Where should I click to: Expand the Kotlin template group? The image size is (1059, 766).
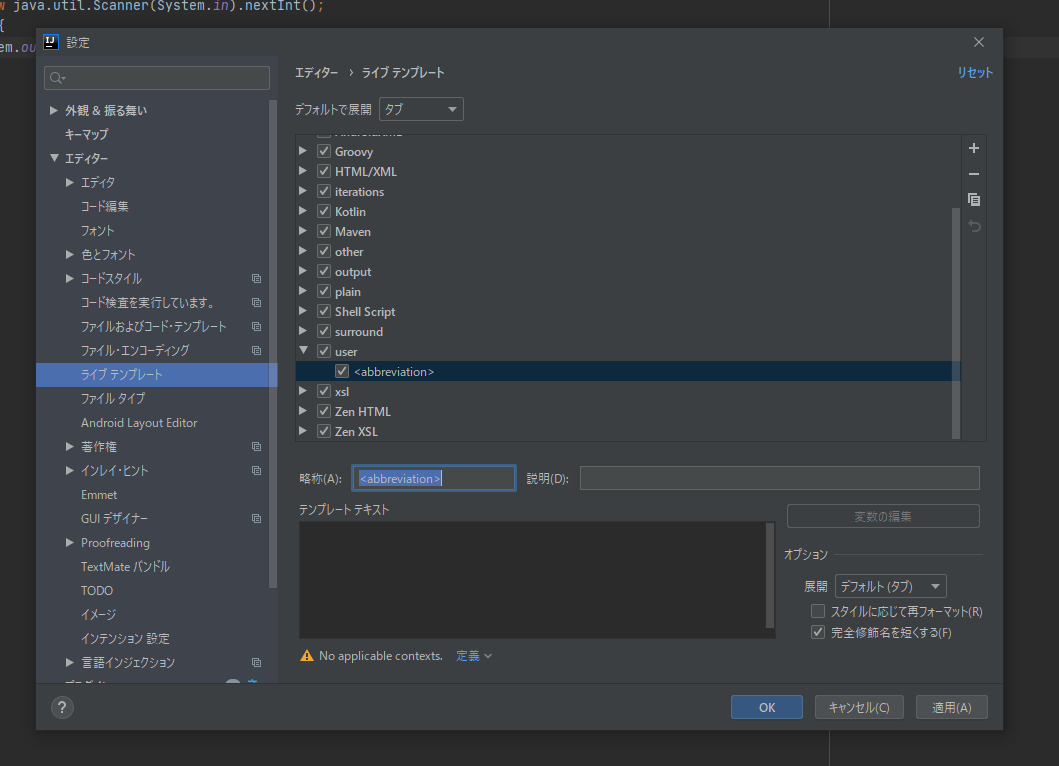(x=303, y=211)
